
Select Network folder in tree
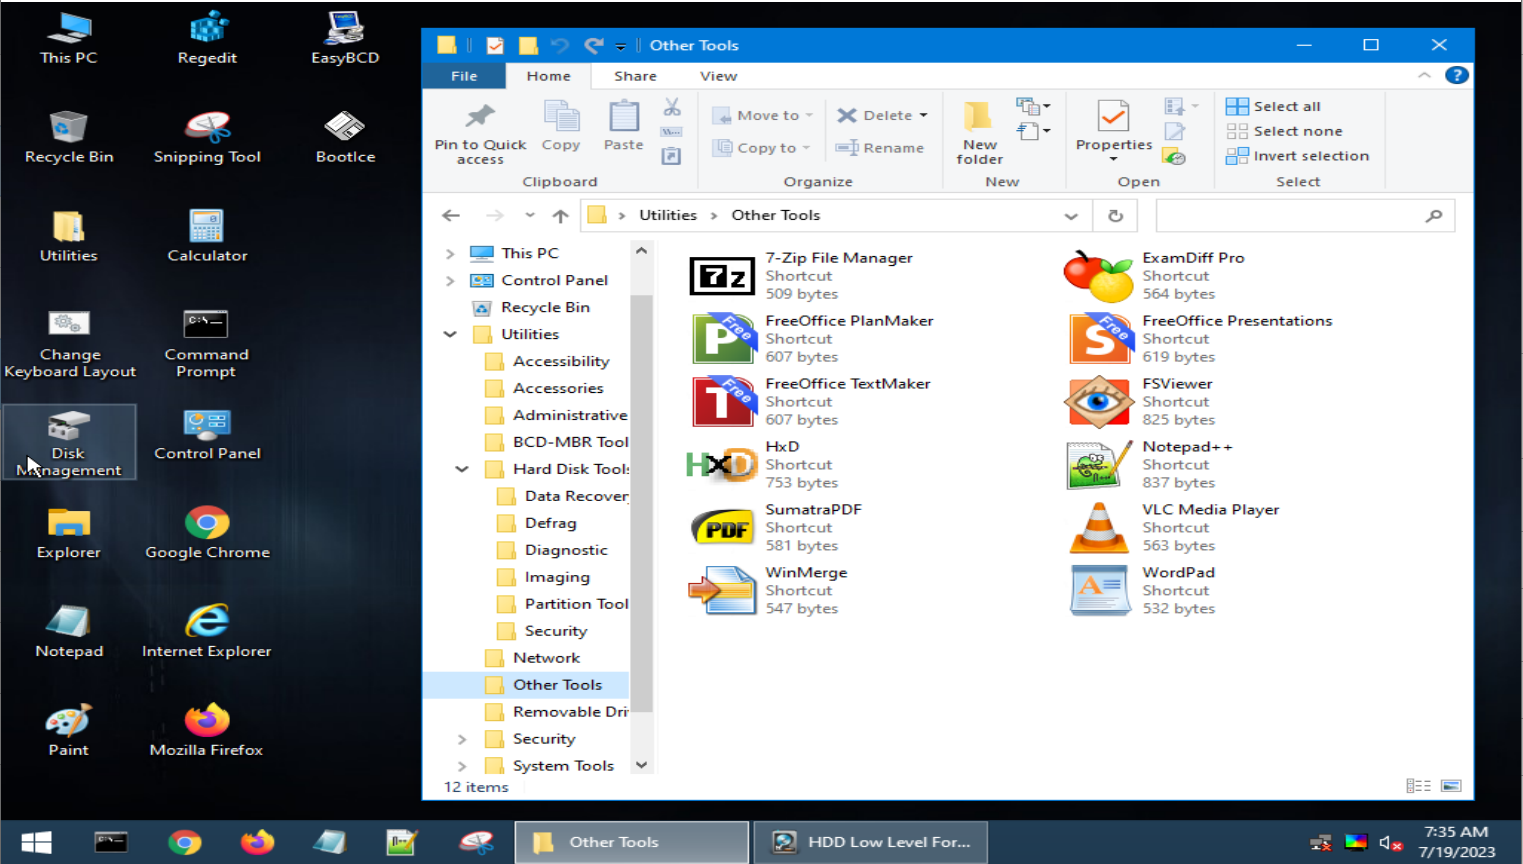click(x=532, y=657)
